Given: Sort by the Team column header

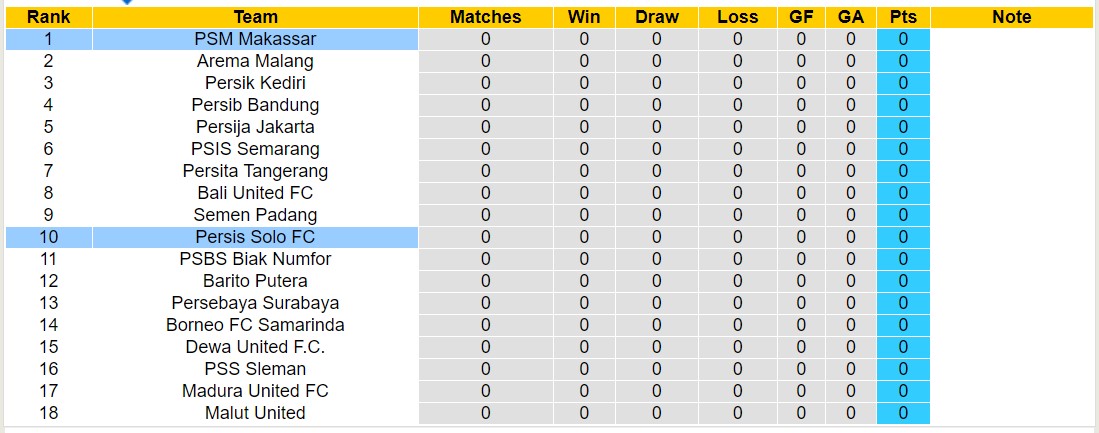Looking at the screenshot, I should 255,17.
